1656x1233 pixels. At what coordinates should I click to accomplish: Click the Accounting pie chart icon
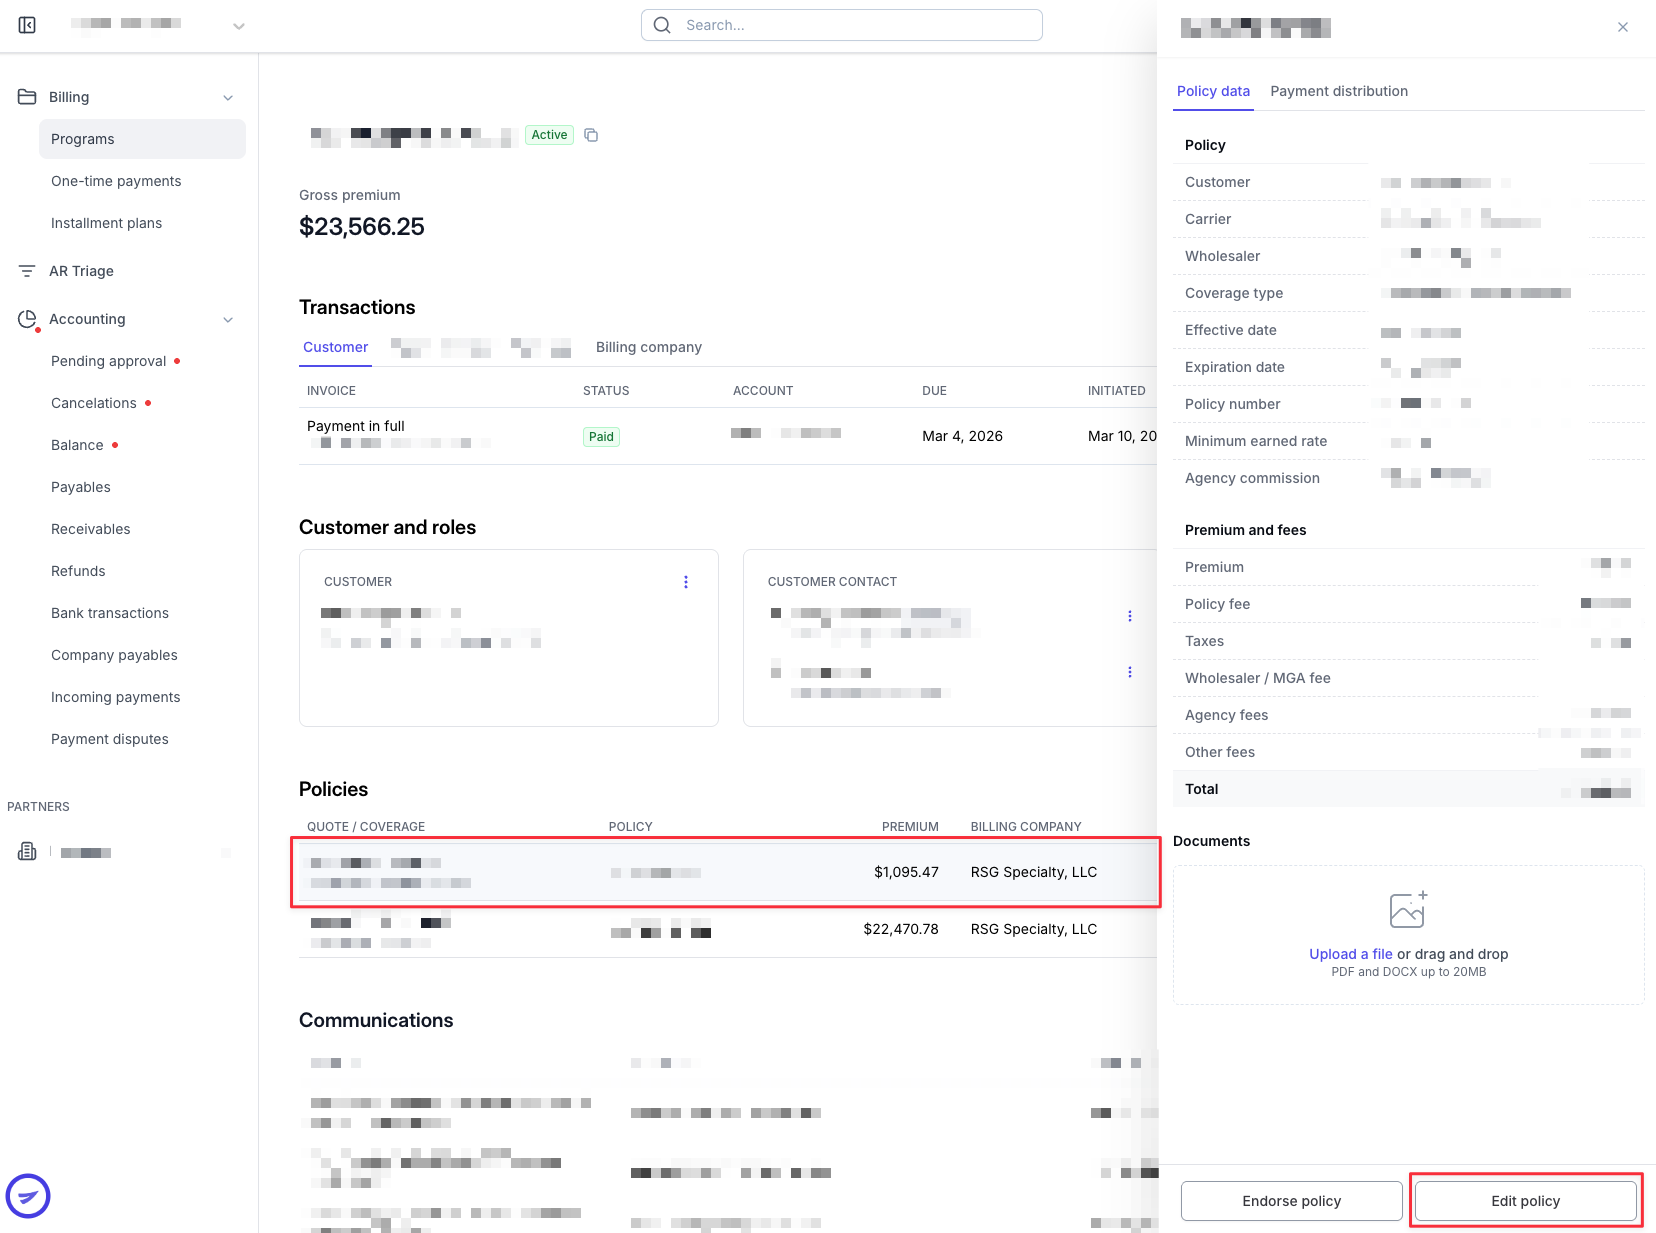[27, 319]
